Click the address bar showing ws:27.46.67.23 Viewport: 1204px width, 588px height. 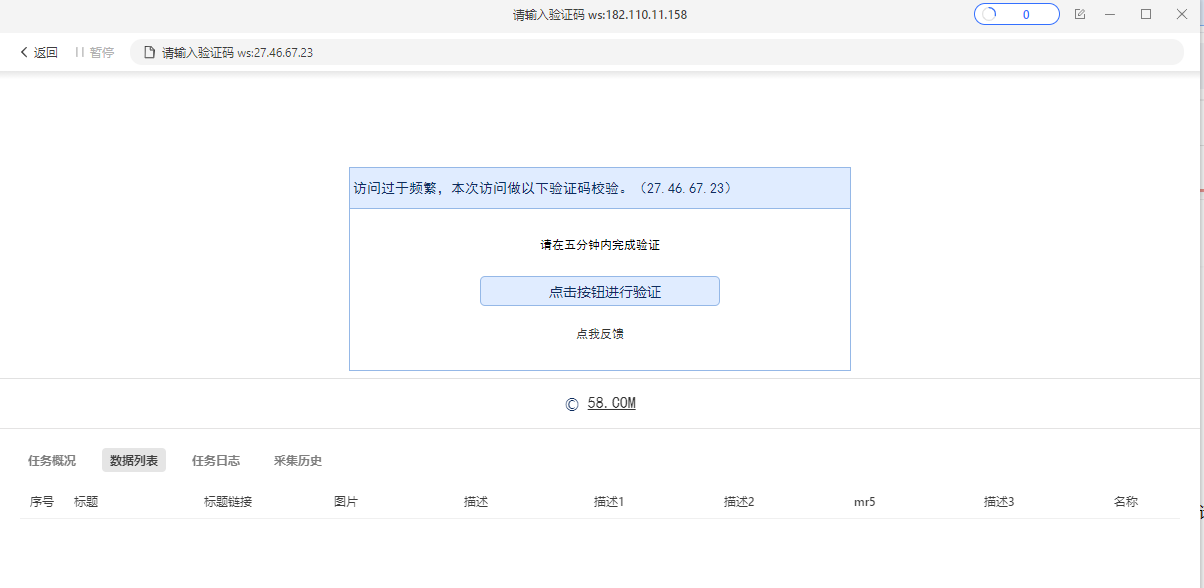coord(657,52)
